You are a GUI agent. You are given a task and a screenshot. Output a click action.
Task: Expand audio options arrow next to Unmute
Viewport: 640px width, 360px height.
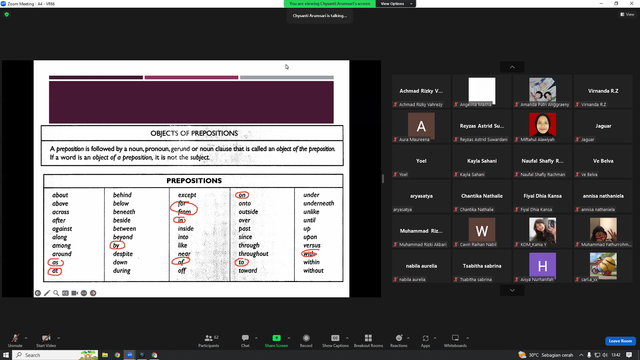(x=26, y=338)
